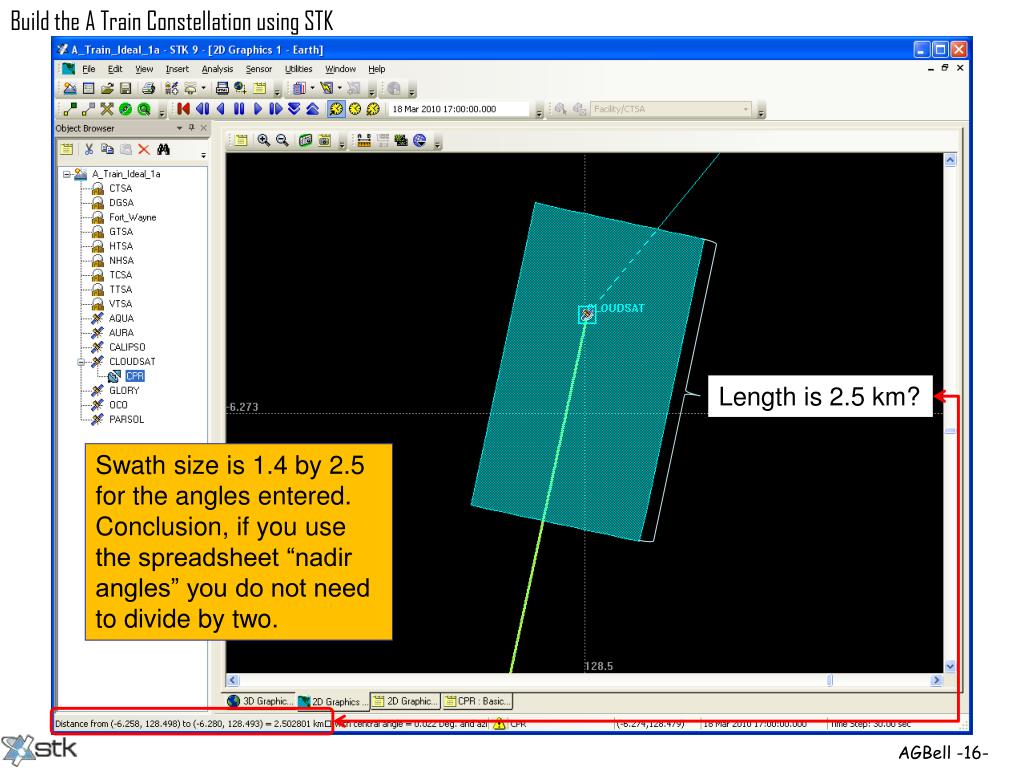
Task: Open the View menu
Action: click(144, 69)
